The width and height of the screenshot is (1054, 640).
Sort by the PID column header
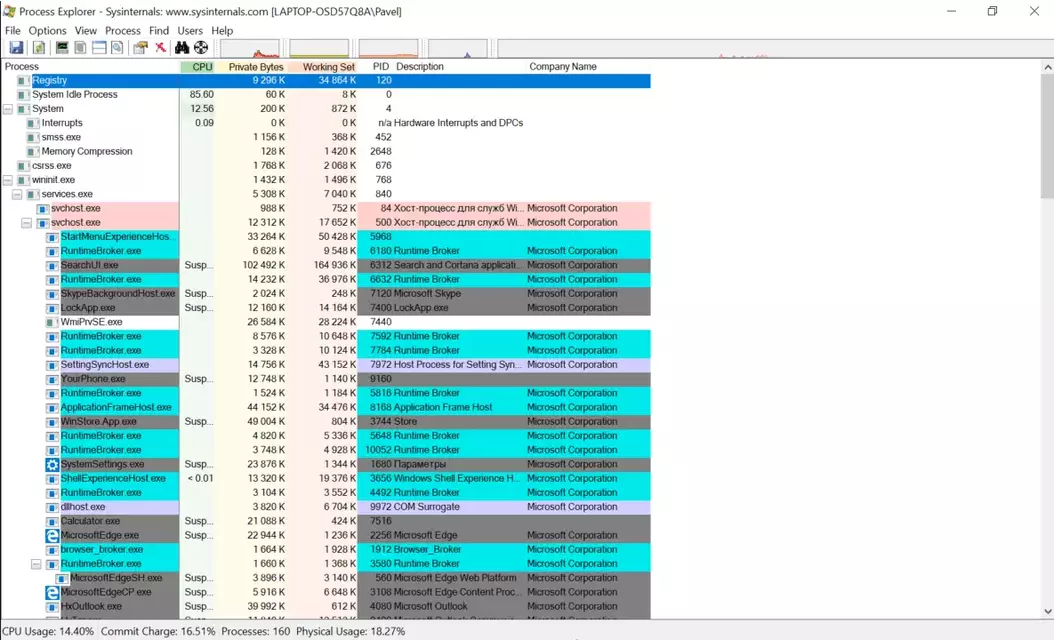pyautogui.click(x=380, y=67)
